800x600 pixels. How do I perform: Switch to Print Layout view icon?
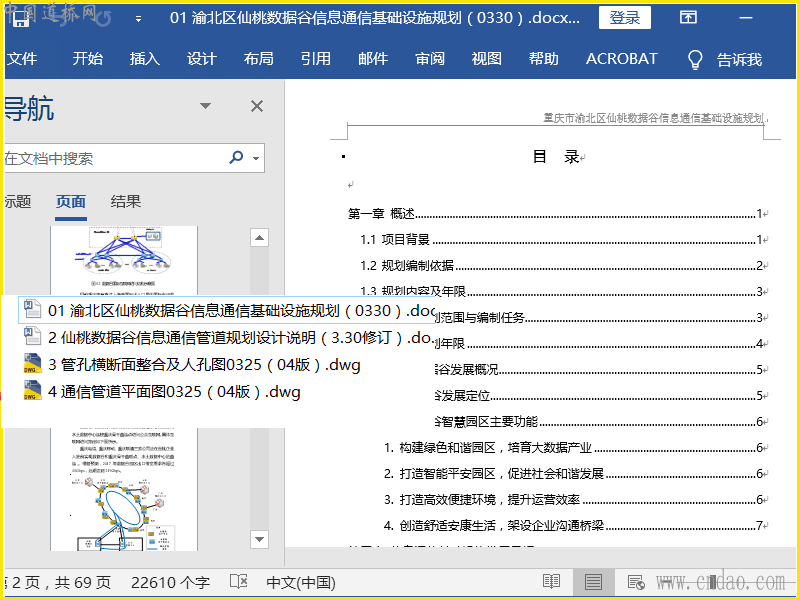pyautogui.click(x=593, y=582)
